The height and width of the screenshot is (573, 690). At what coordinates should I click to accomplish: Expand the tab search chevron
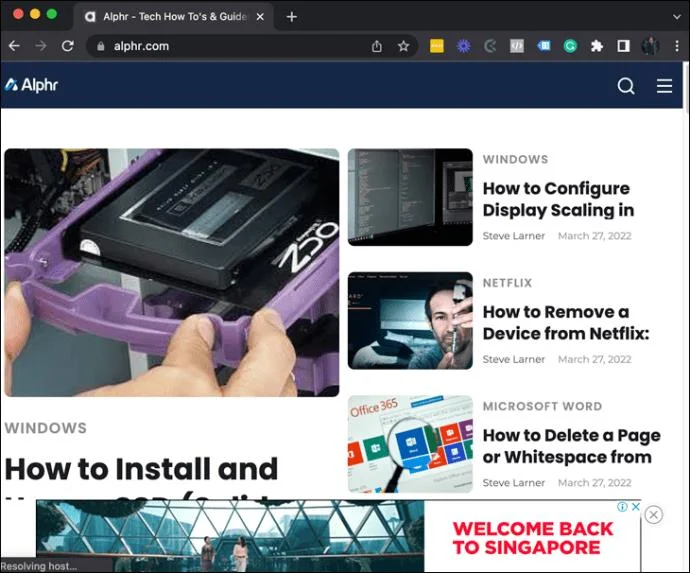(677, 17)
